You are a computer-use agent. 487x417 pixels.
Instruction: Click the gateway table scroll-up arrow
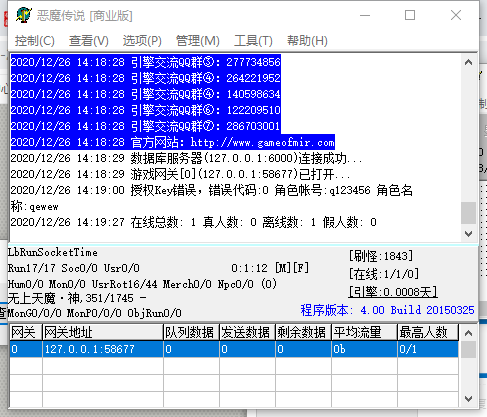(468, 333)
